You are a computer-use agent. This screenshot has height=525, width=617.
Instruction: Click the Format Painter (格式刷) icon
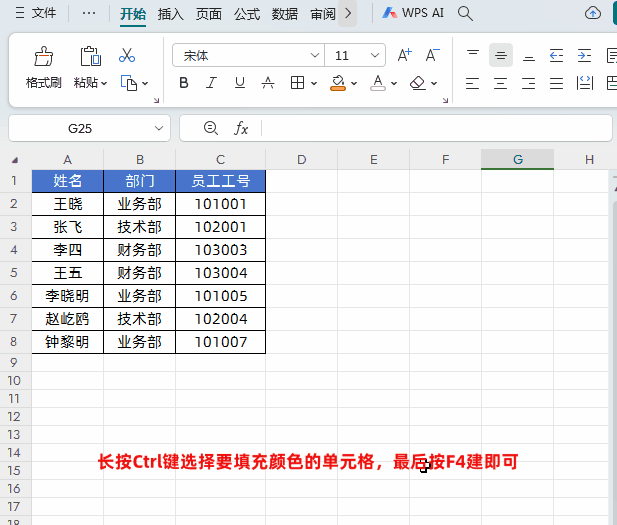44,56
